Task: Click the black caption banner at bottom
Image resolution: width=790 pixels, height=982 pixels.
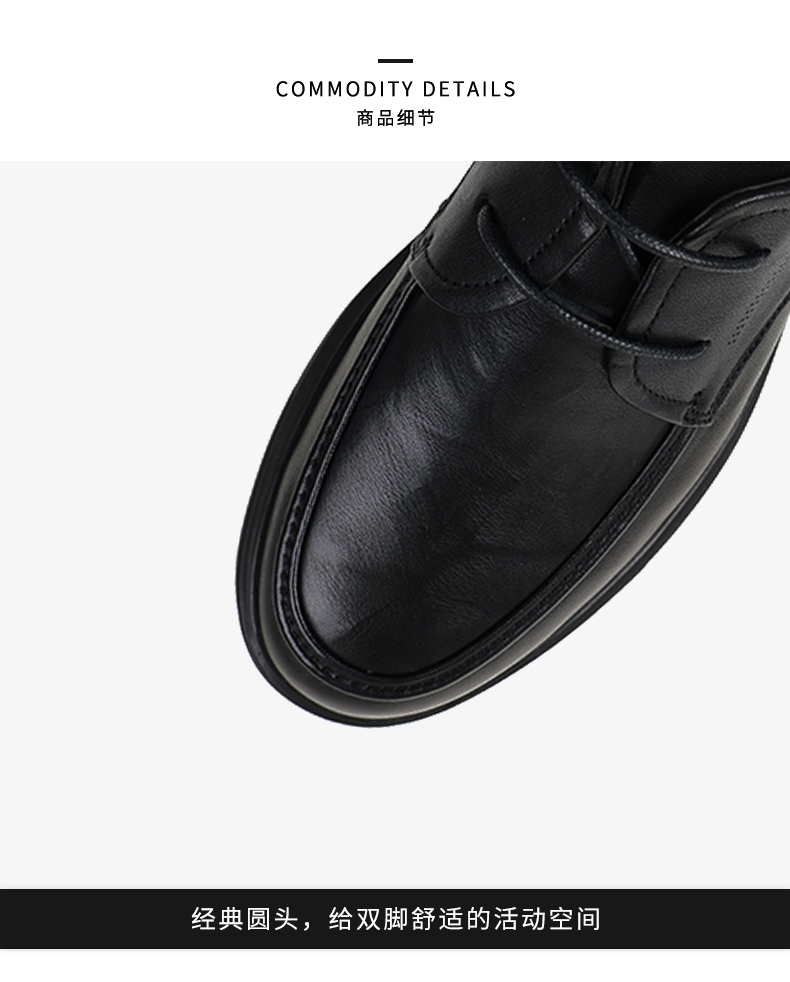Action: (395, 918)
